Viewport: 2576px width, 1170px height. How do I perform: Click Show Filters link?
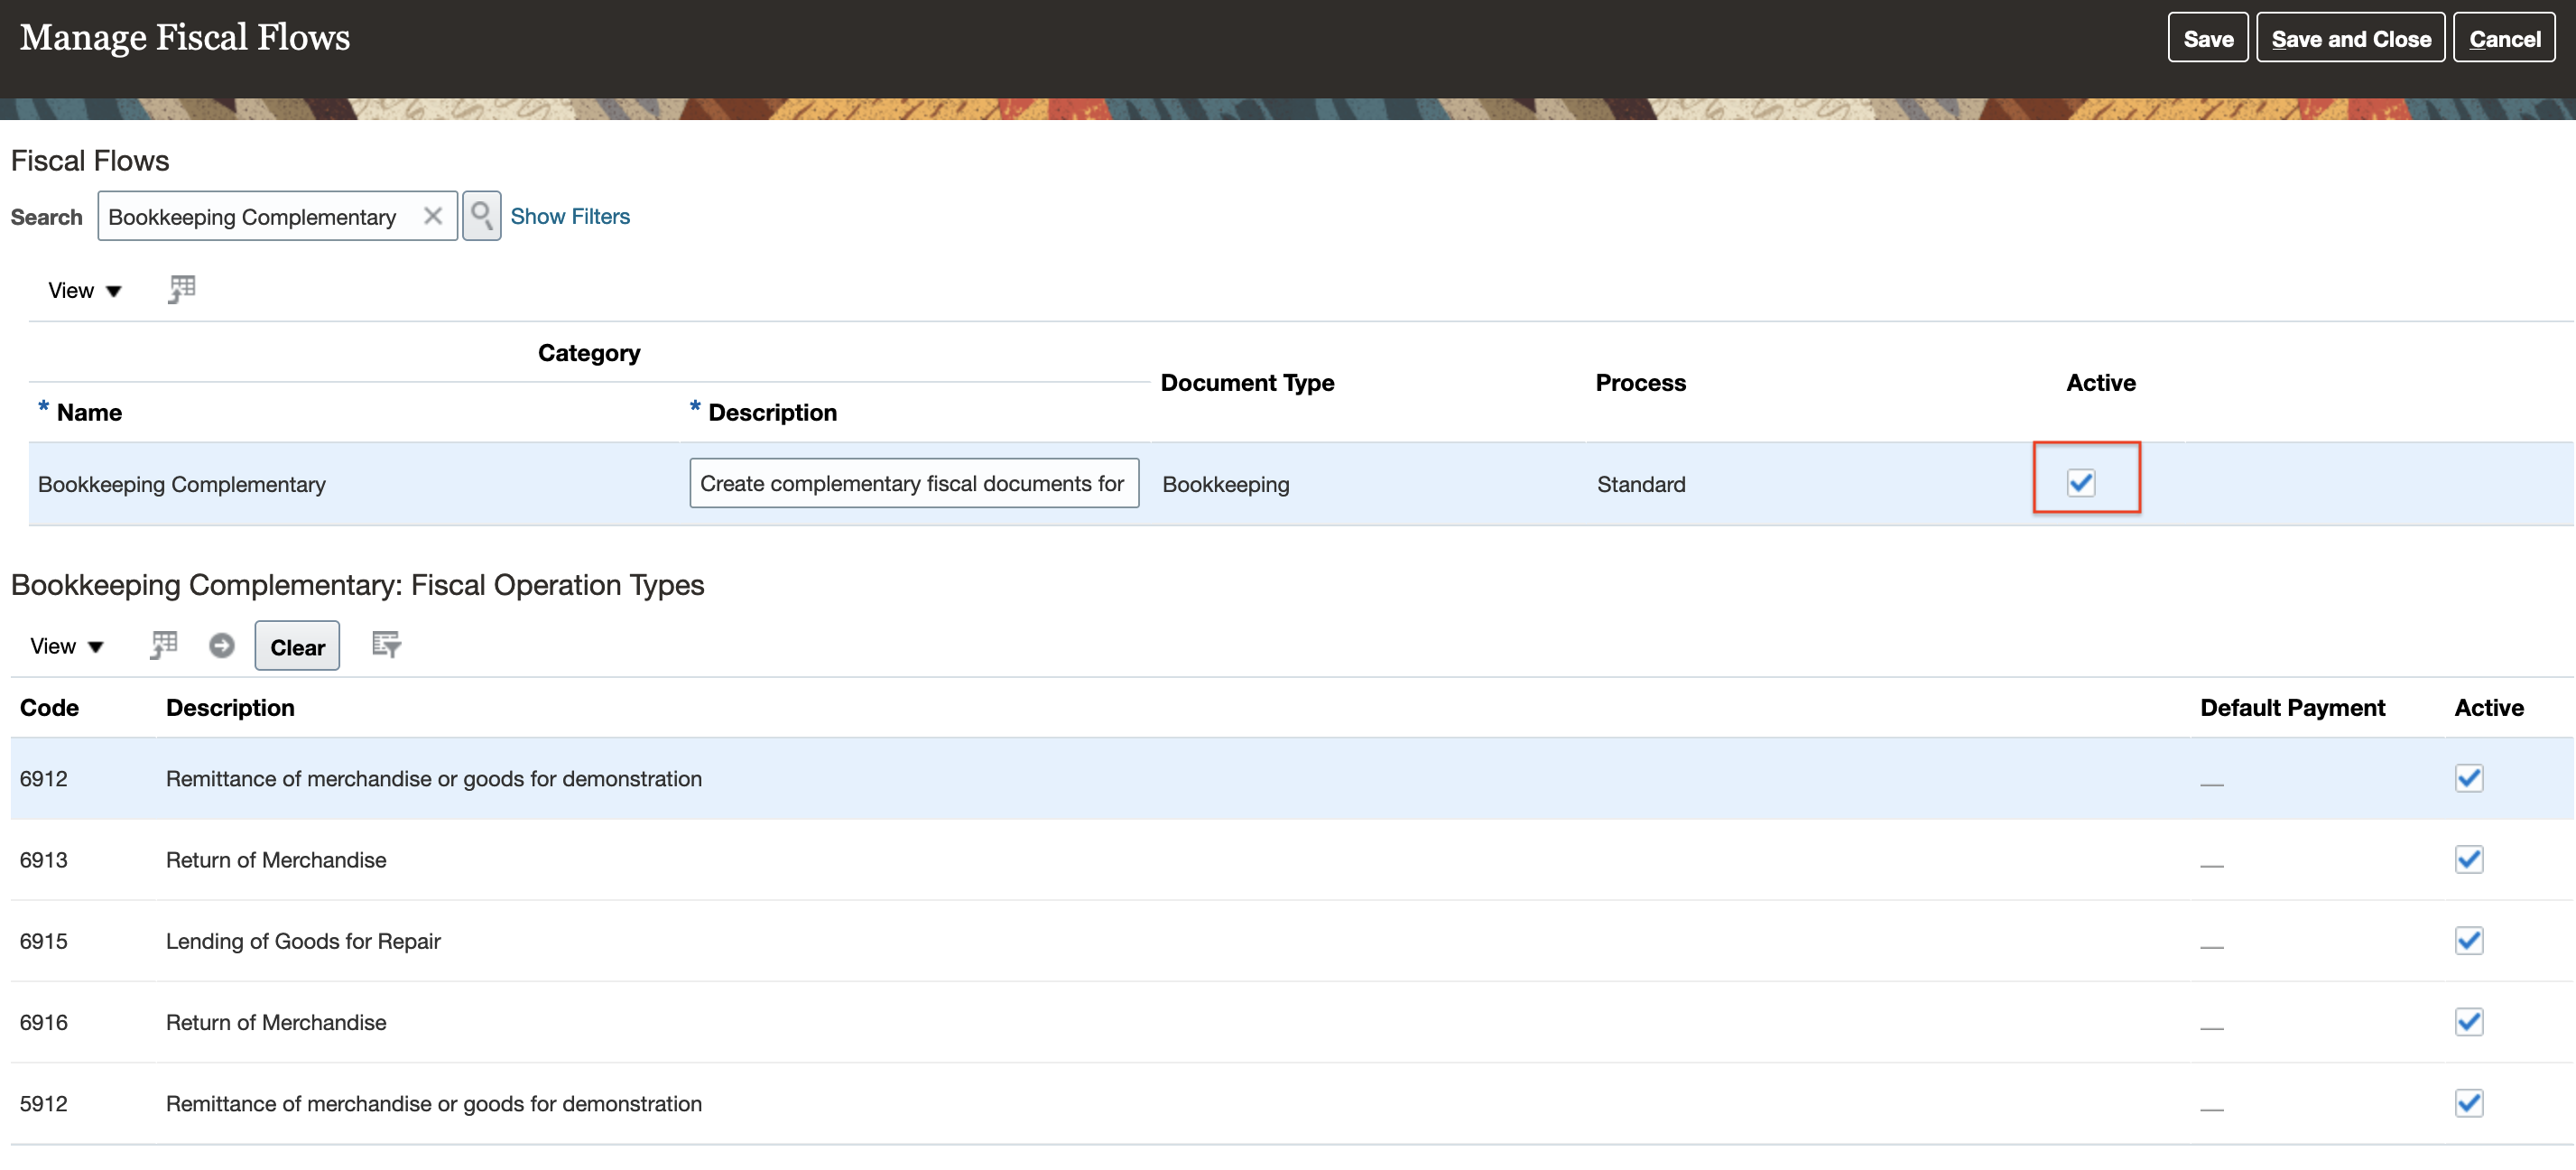tap(570, 216)
